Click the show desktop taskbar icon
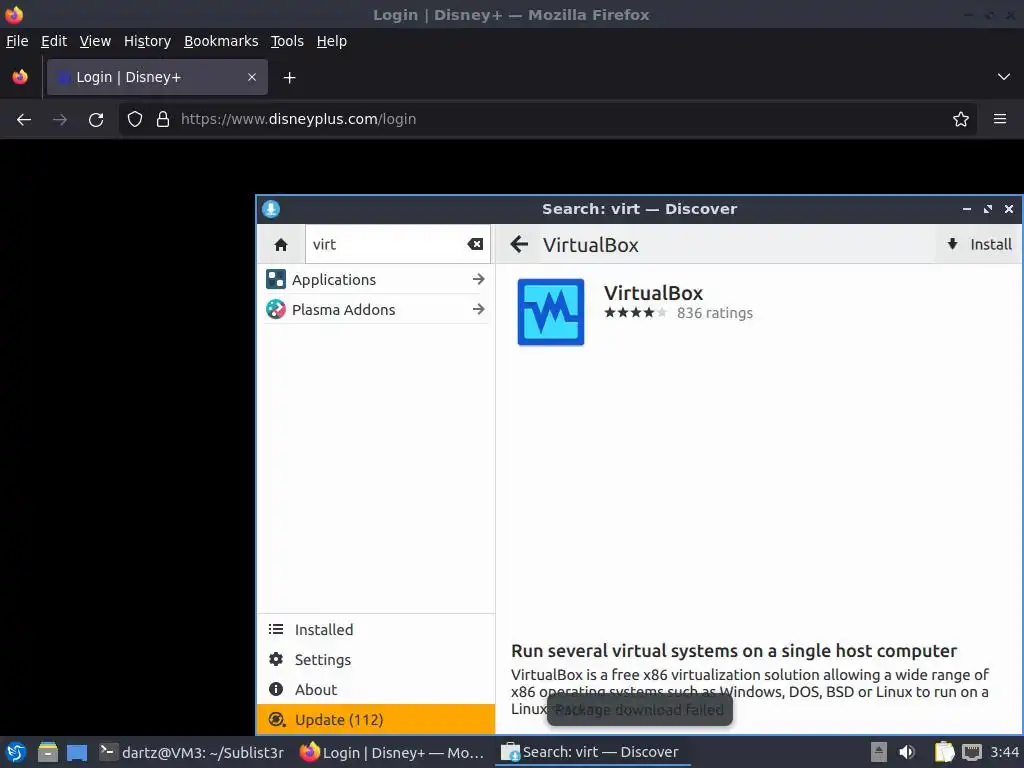 [77, 752]
